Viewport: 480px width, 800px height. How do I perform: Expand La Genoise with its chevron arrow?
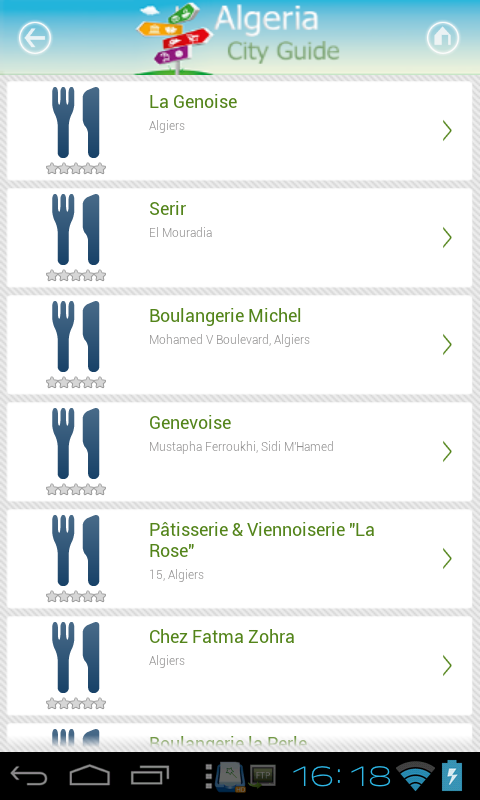(x=447, y=131)
